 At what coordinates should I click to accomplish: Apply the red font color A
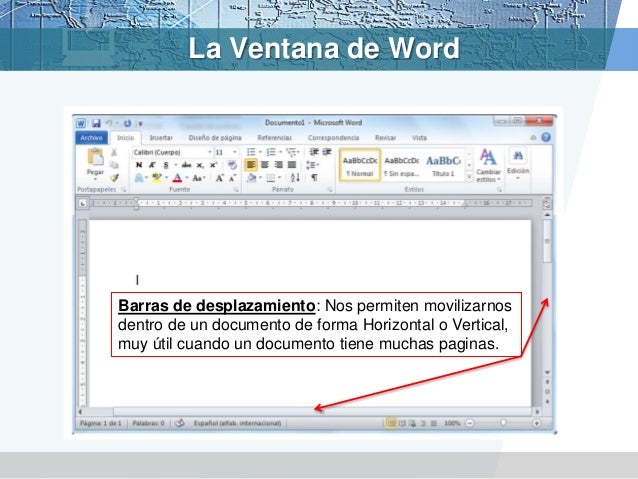tap(177, 178)
